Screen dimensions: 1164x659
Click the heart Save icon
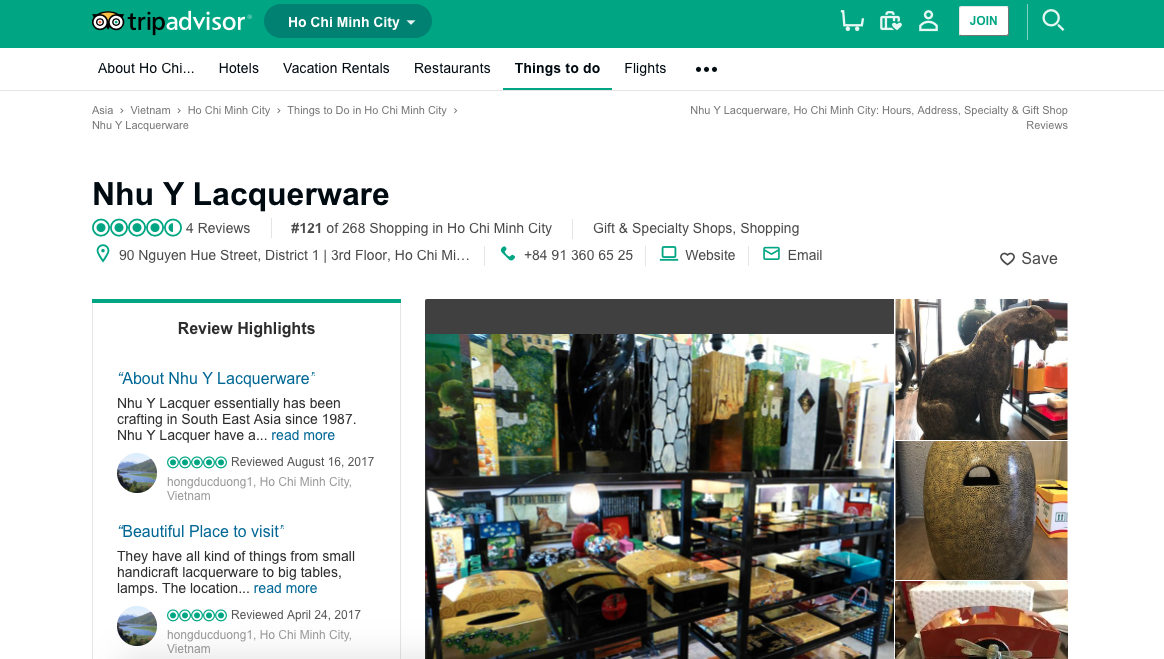[x=1007, y=259]
